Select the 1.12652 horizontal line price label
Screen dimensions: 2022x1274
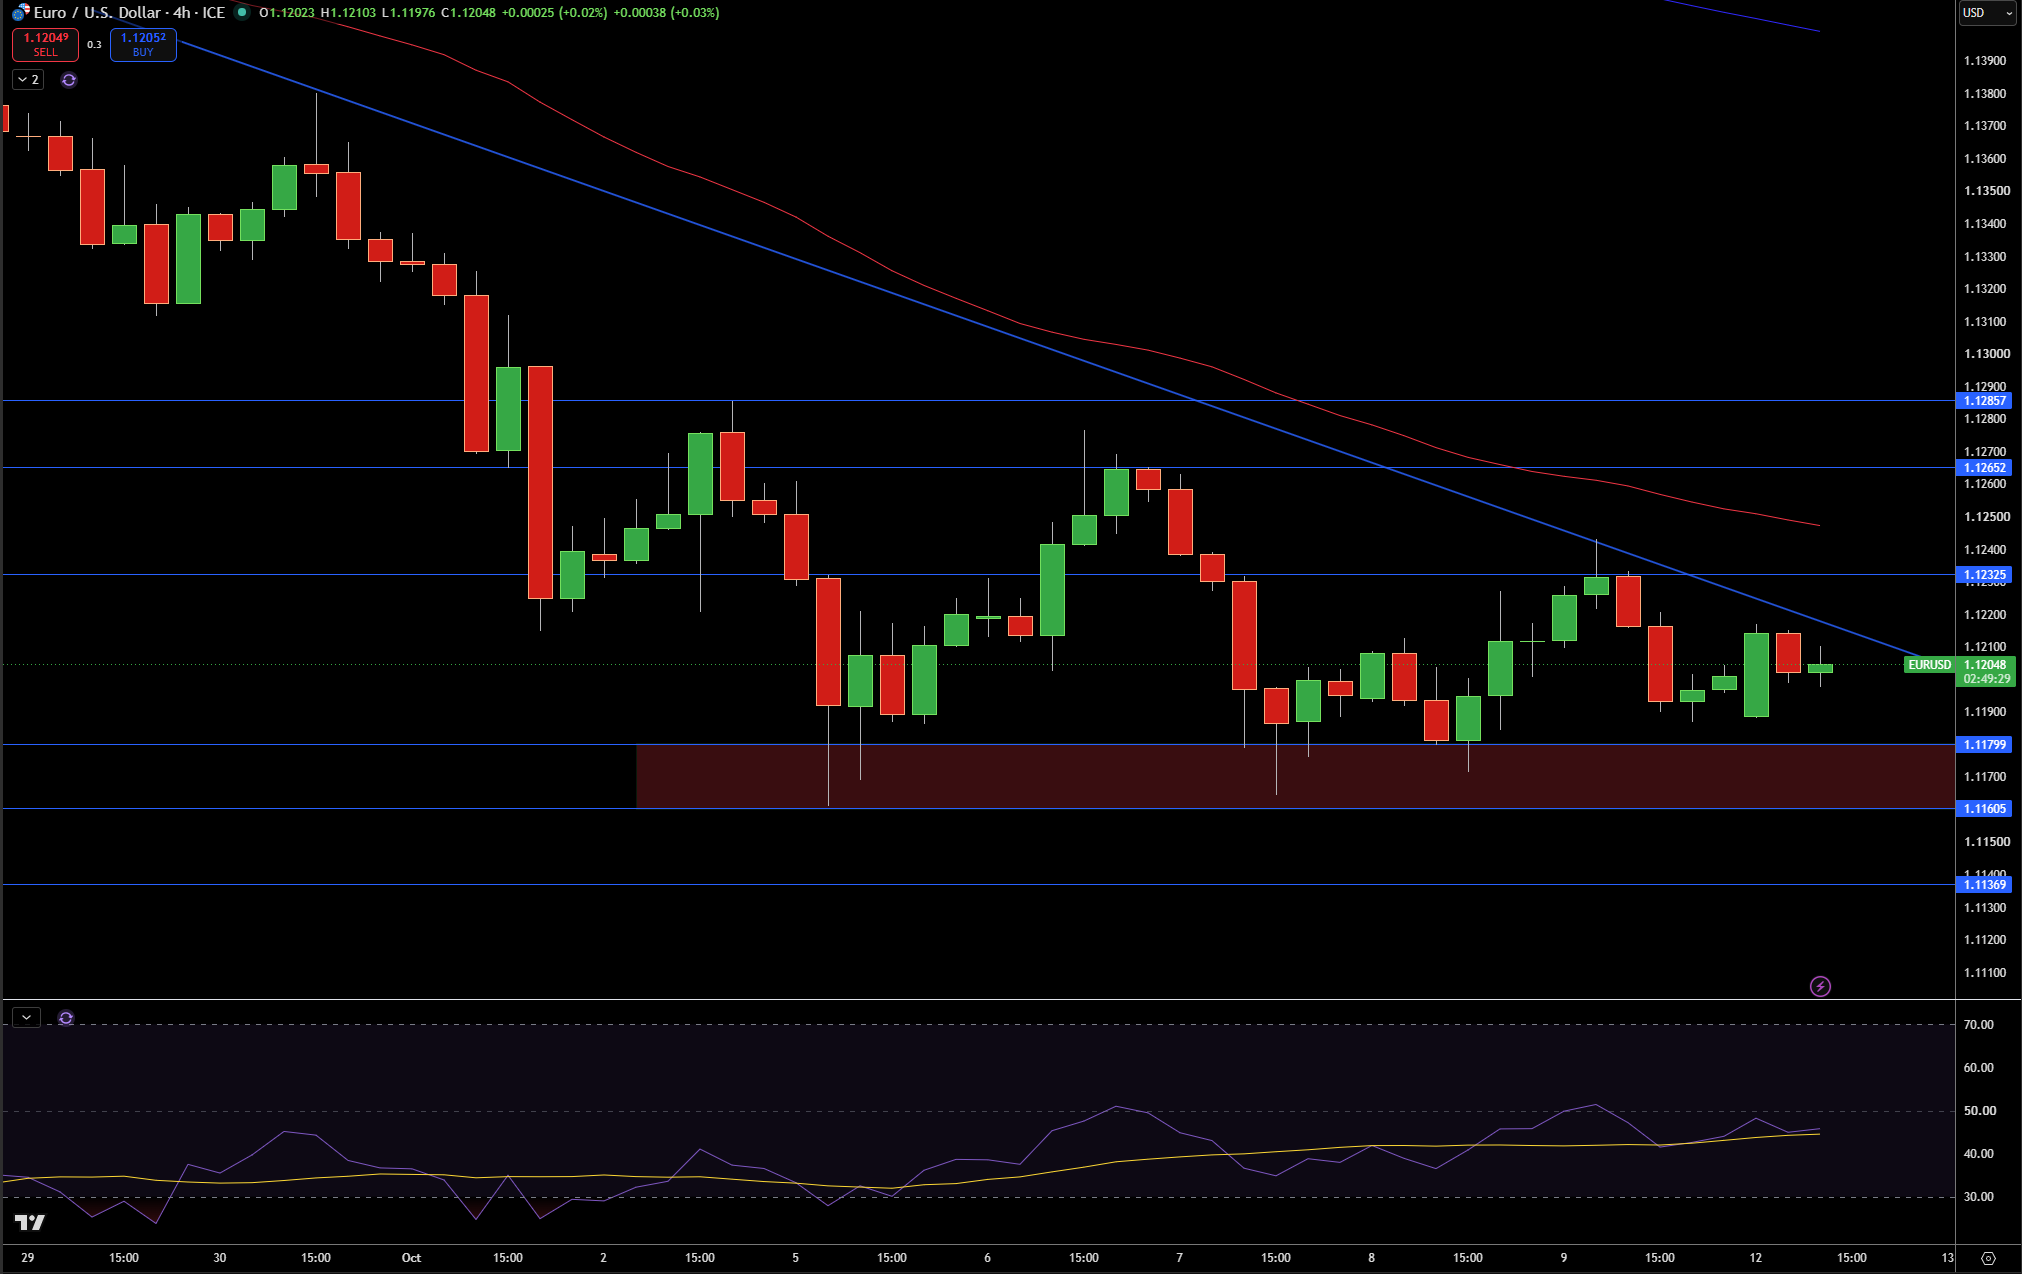point(1984,468)
